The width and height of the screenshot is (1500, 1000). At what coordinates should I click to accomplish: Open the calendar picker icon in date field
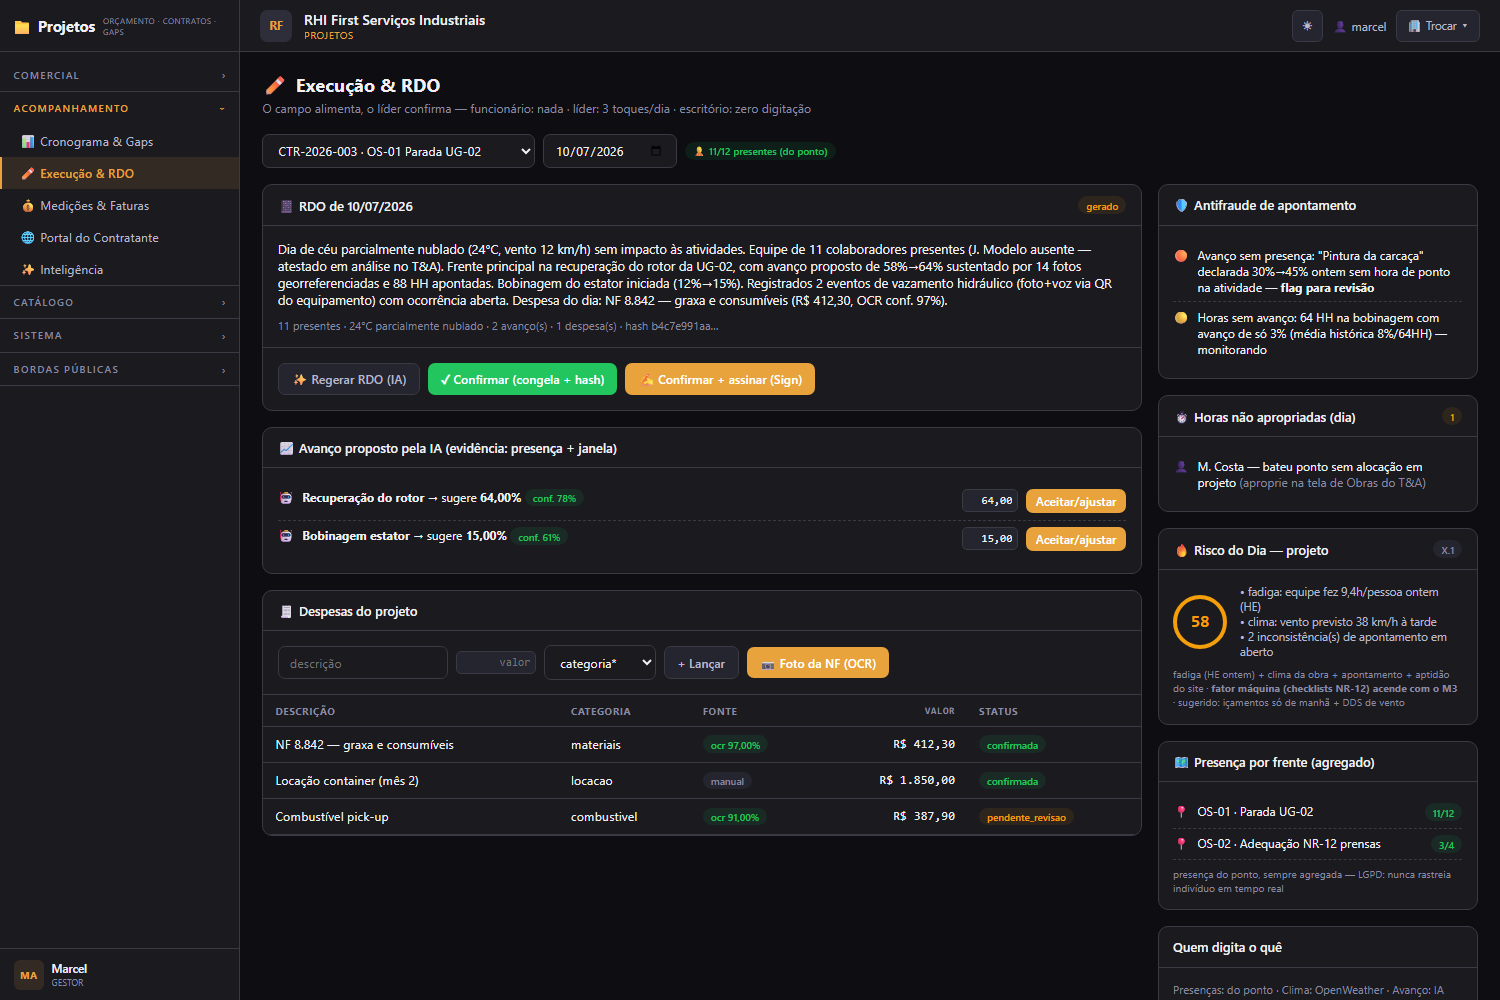(x=656, y=151)
